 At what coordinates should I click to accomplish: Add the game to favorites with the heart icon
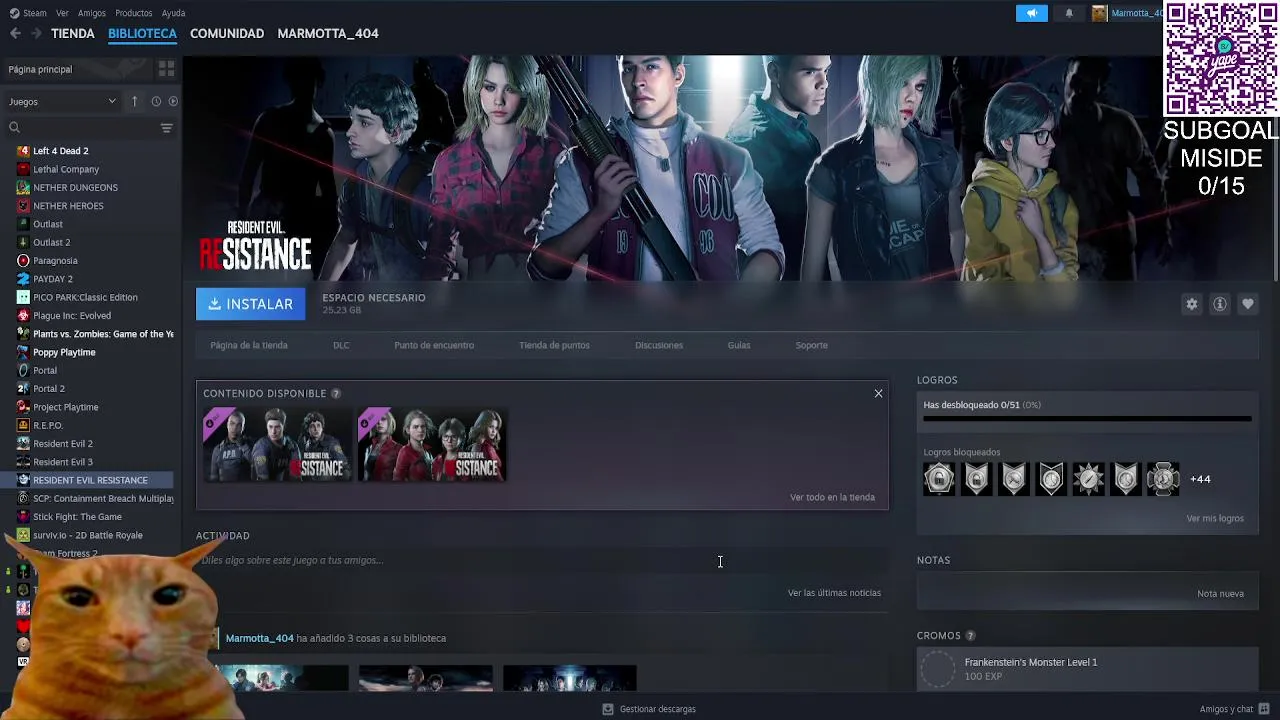1247,304
